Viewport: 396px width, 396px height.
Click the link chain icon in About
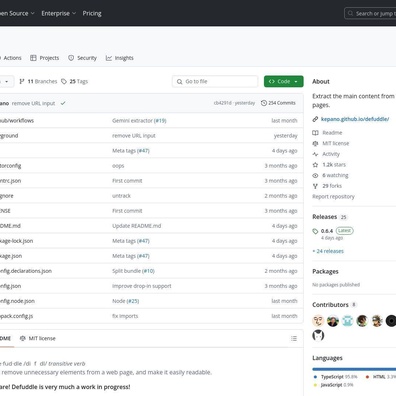pos(315,119)
